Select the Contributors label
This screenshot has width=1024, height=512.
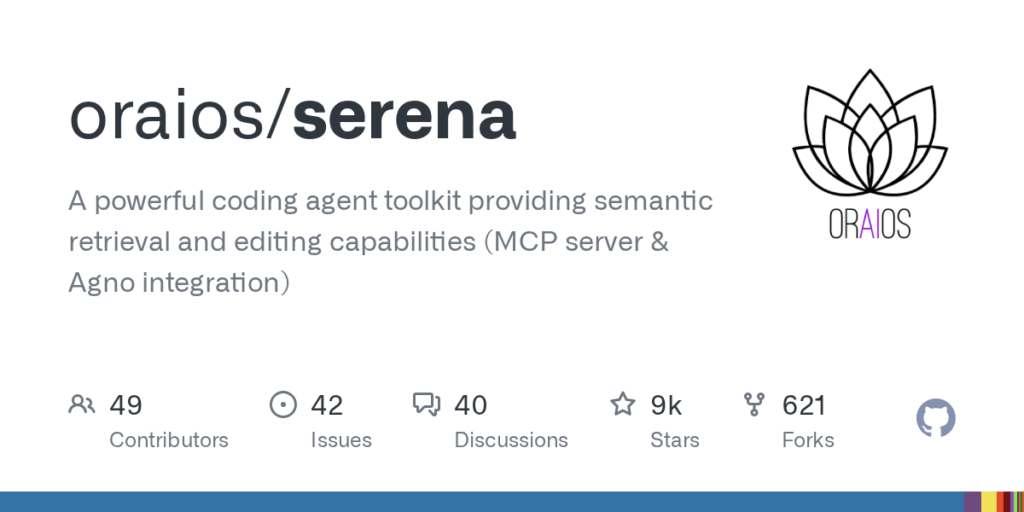pos(168,440)
